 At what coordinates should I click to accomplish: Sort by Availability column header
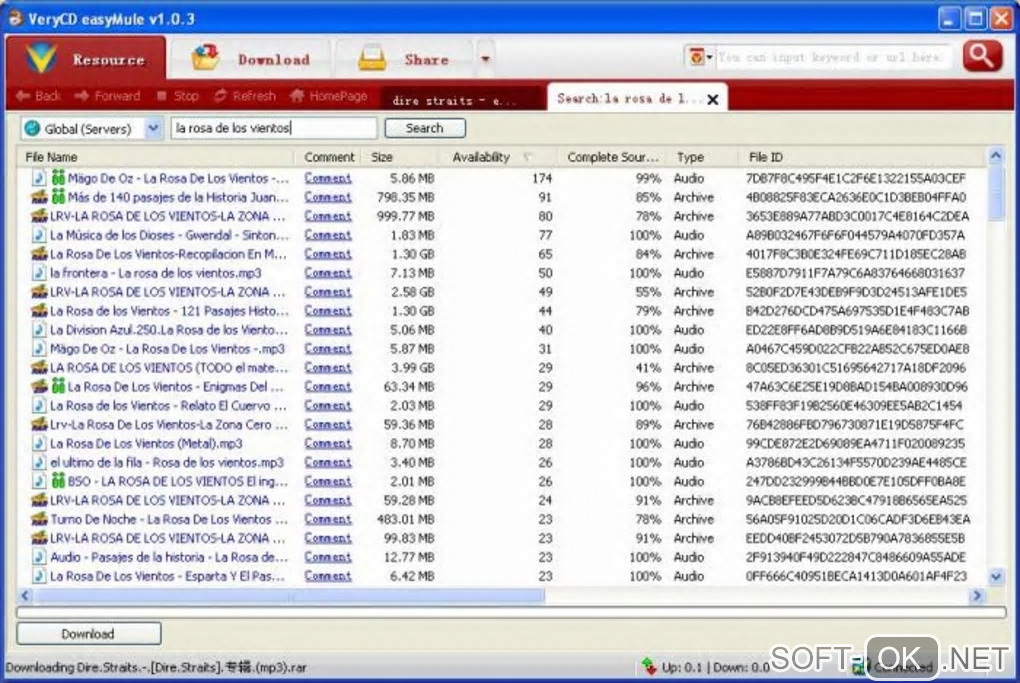497,157
